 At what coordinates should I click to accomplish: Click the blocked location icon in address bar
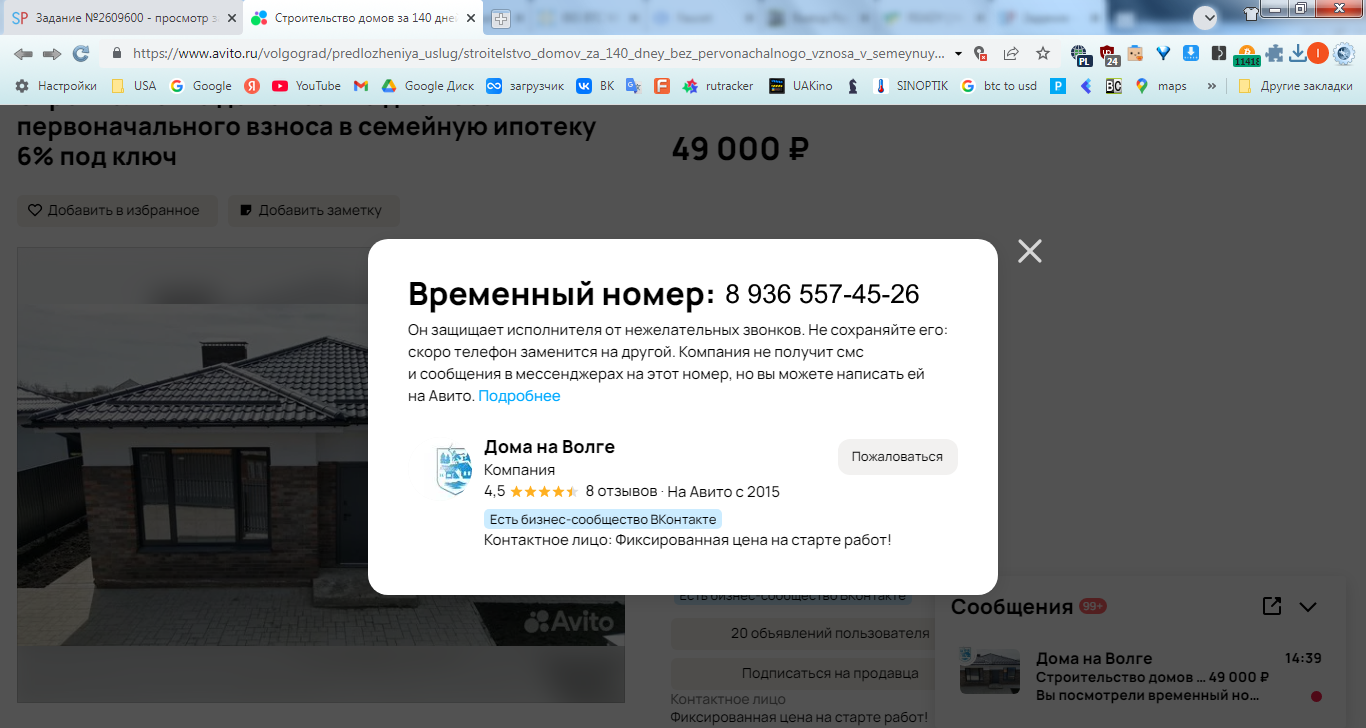pos(981,54)
